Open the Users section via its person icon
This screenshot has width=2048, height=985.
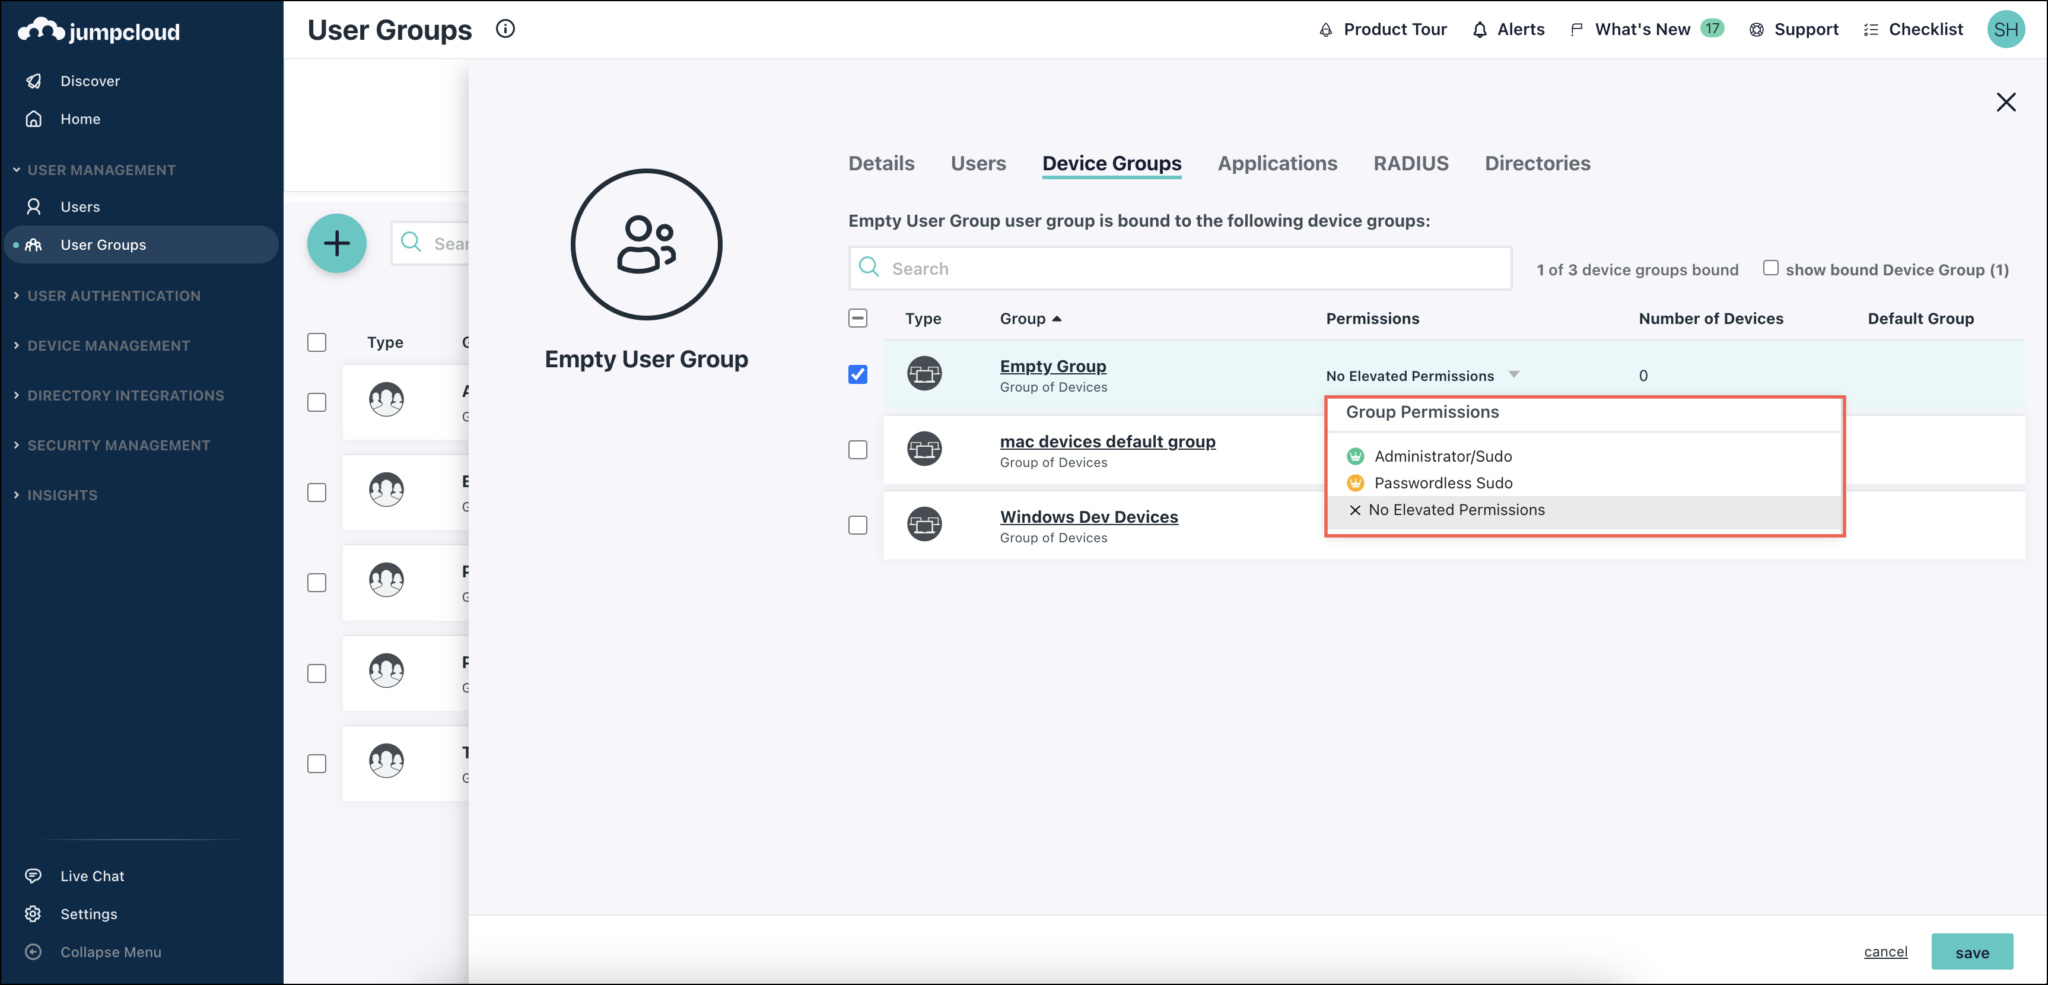click(x=33, y=206)
